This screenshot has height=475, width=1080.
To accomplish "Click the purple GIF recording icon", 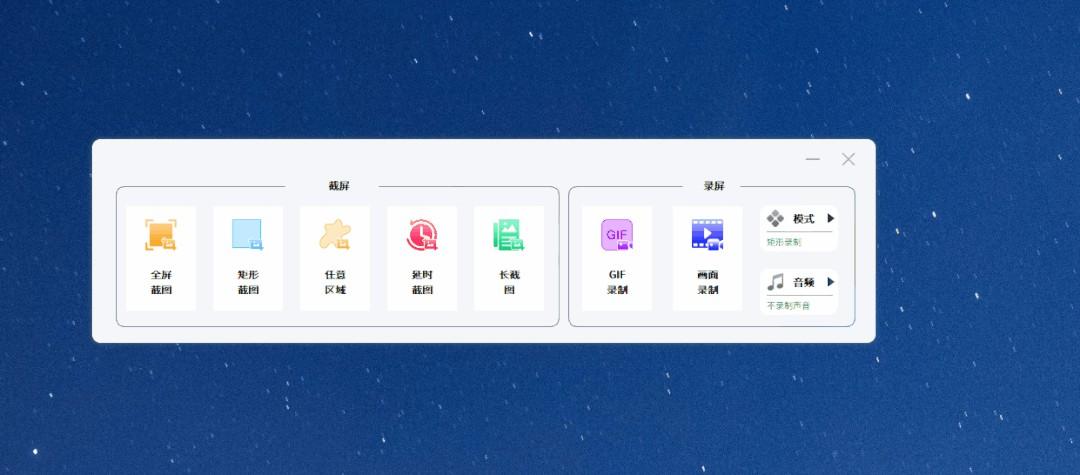I will click(617, 235).
